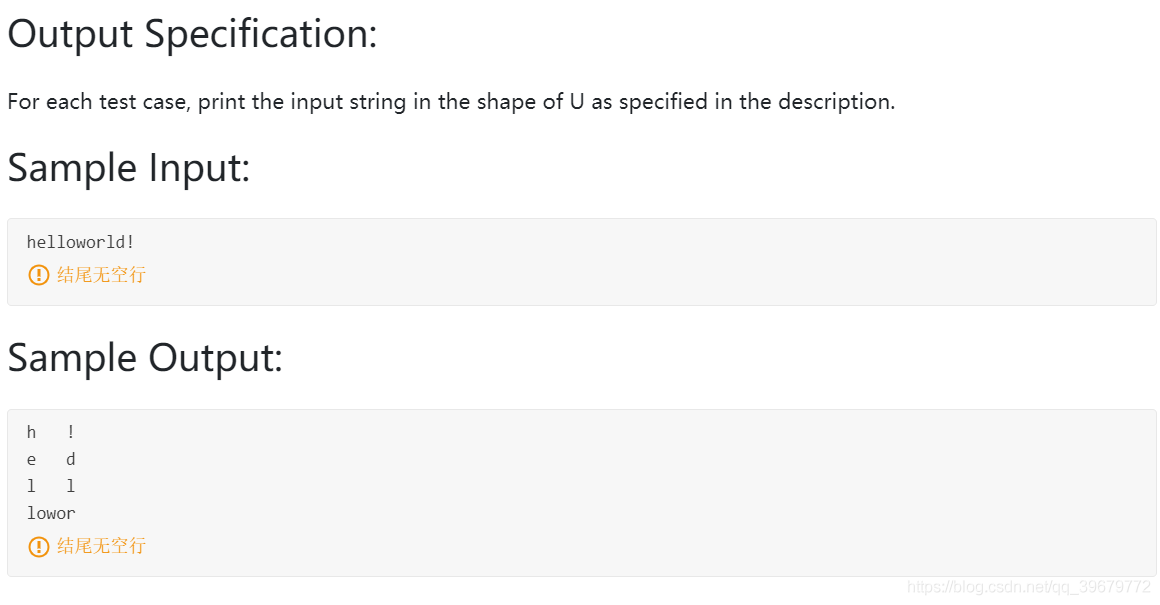1160x605 pixels.
Task: Select the helloworld! sample input text
Action: 81,242
